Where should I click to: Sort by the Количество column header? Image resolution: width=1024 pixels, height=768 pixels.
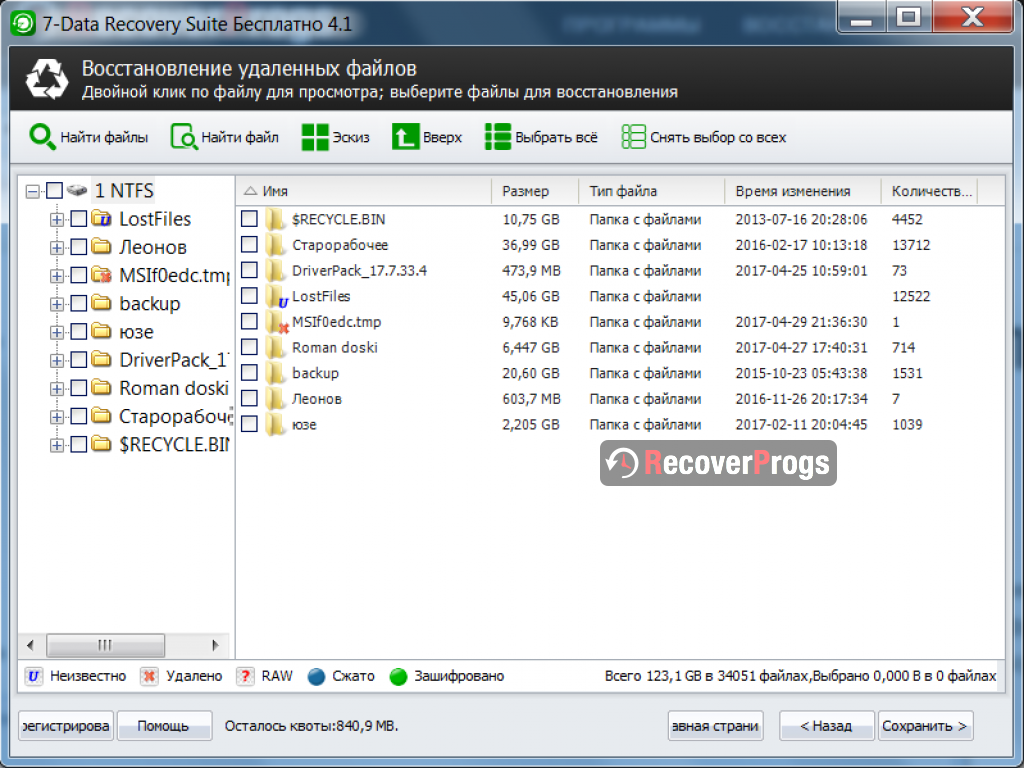929,191
